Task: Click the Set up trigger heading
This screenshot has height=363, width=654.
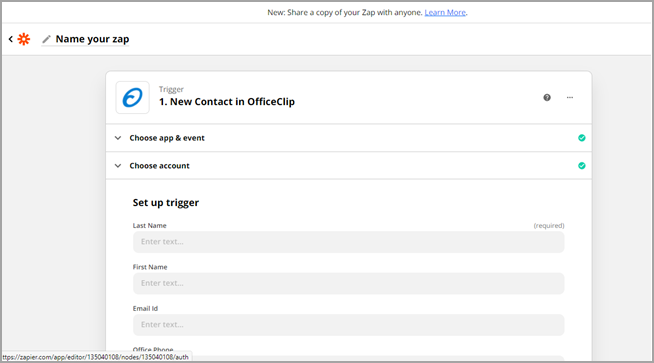Action: pos(166,203)
